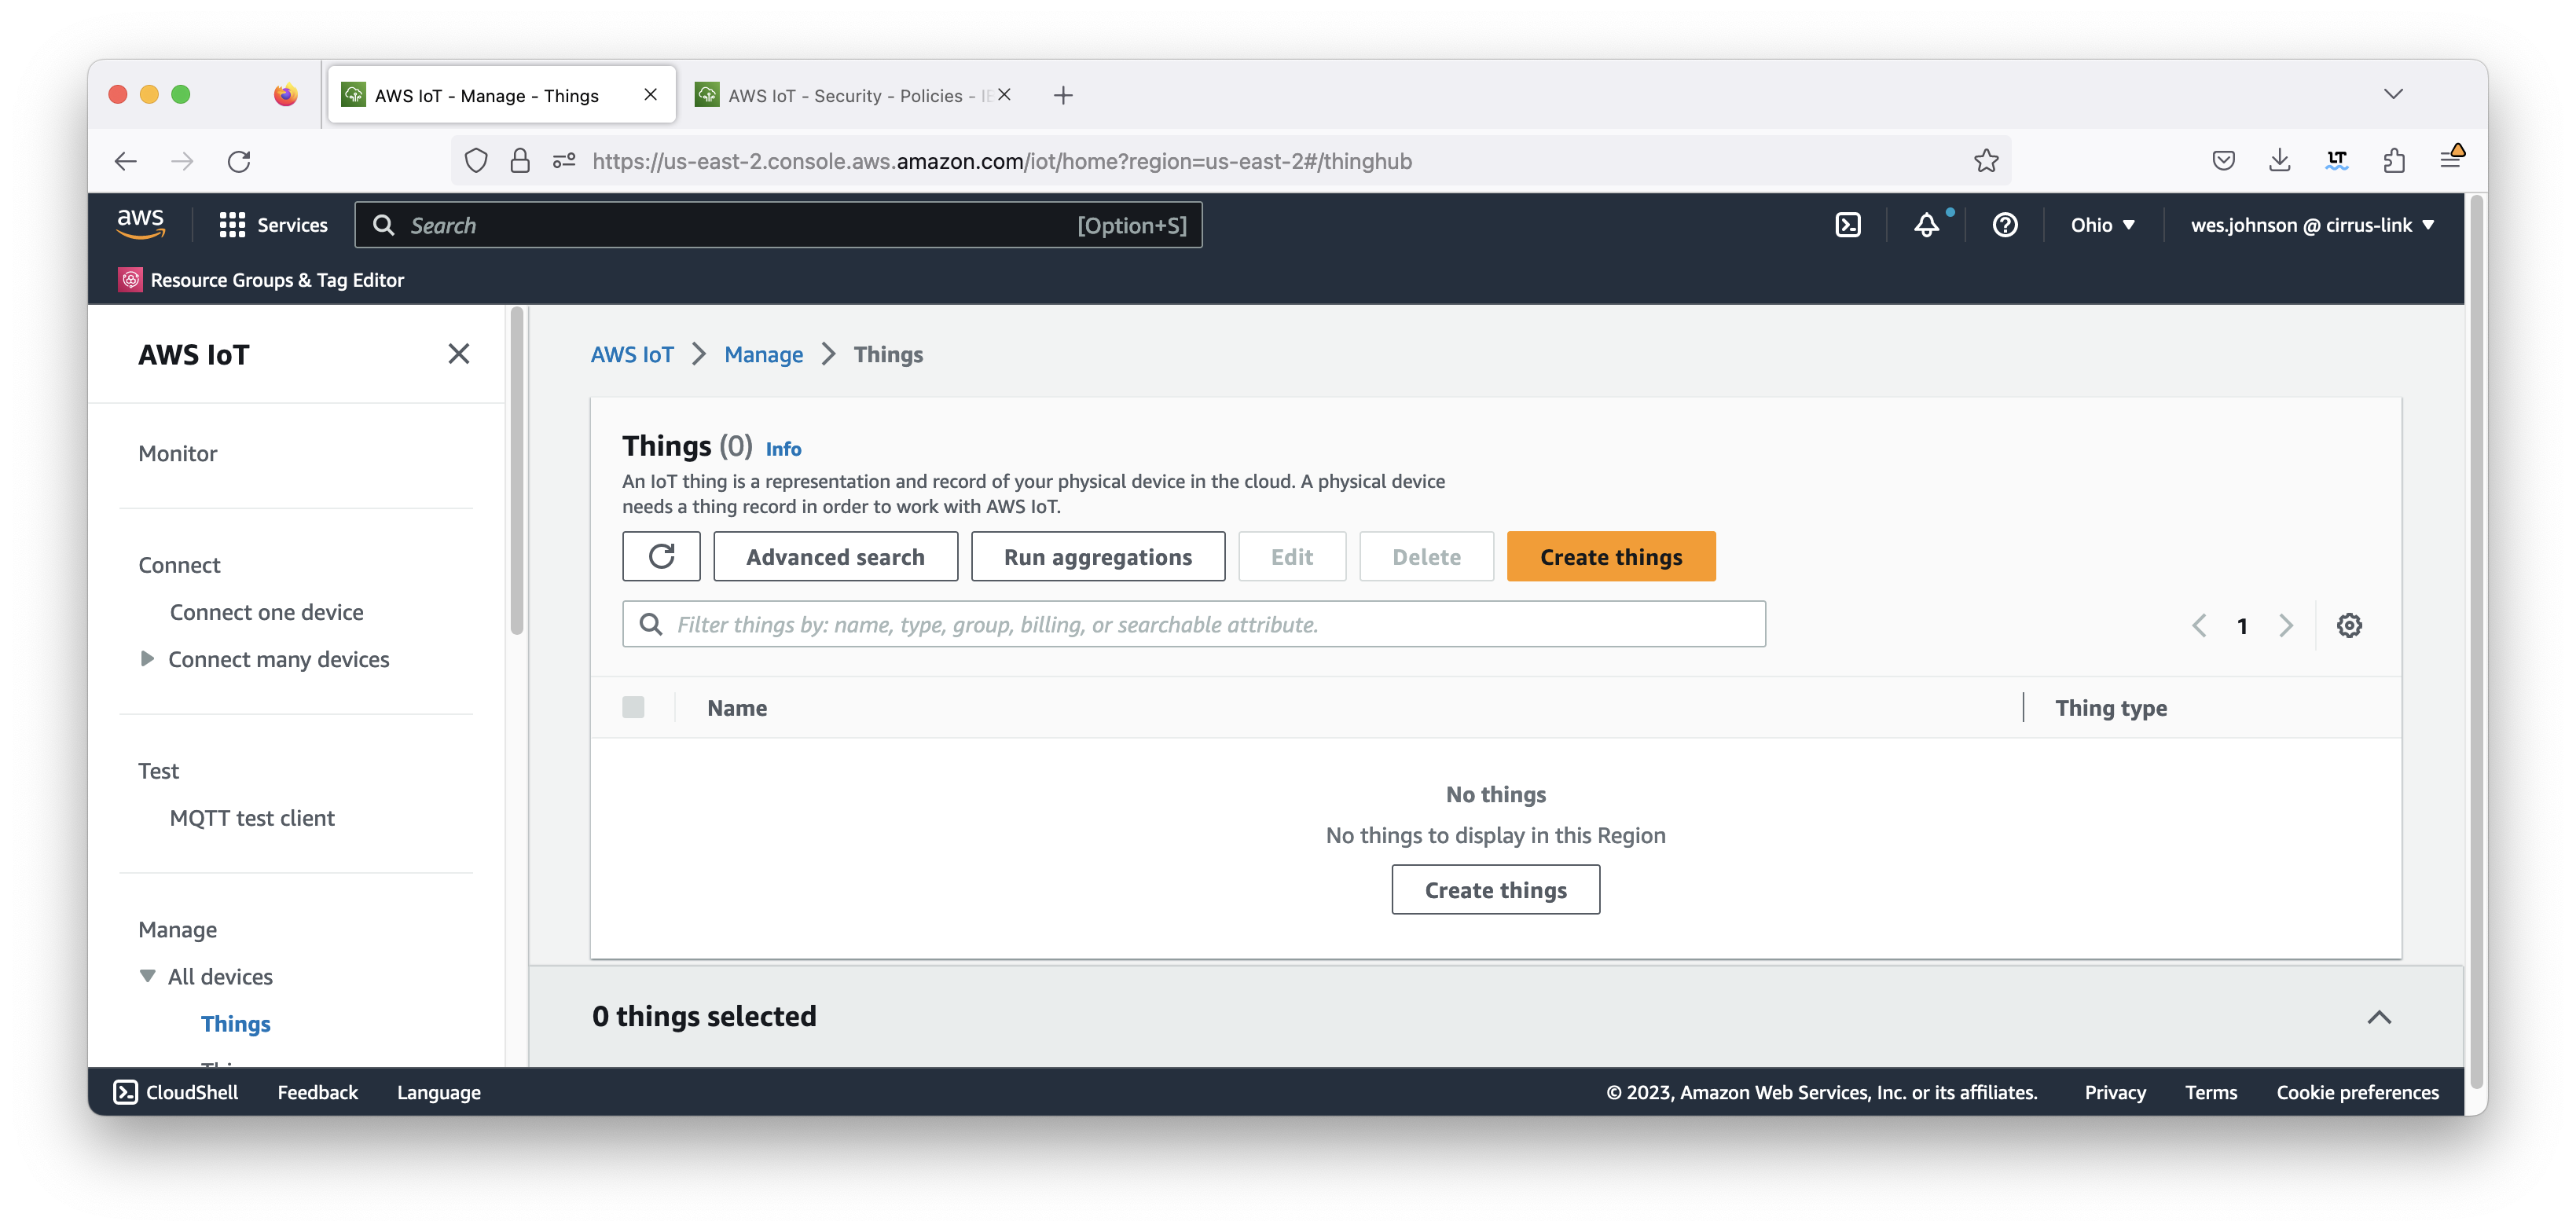This screenshot has height=1232, width=2576.
Task: Open Cookie preferences
Action: (2357, 1092)
